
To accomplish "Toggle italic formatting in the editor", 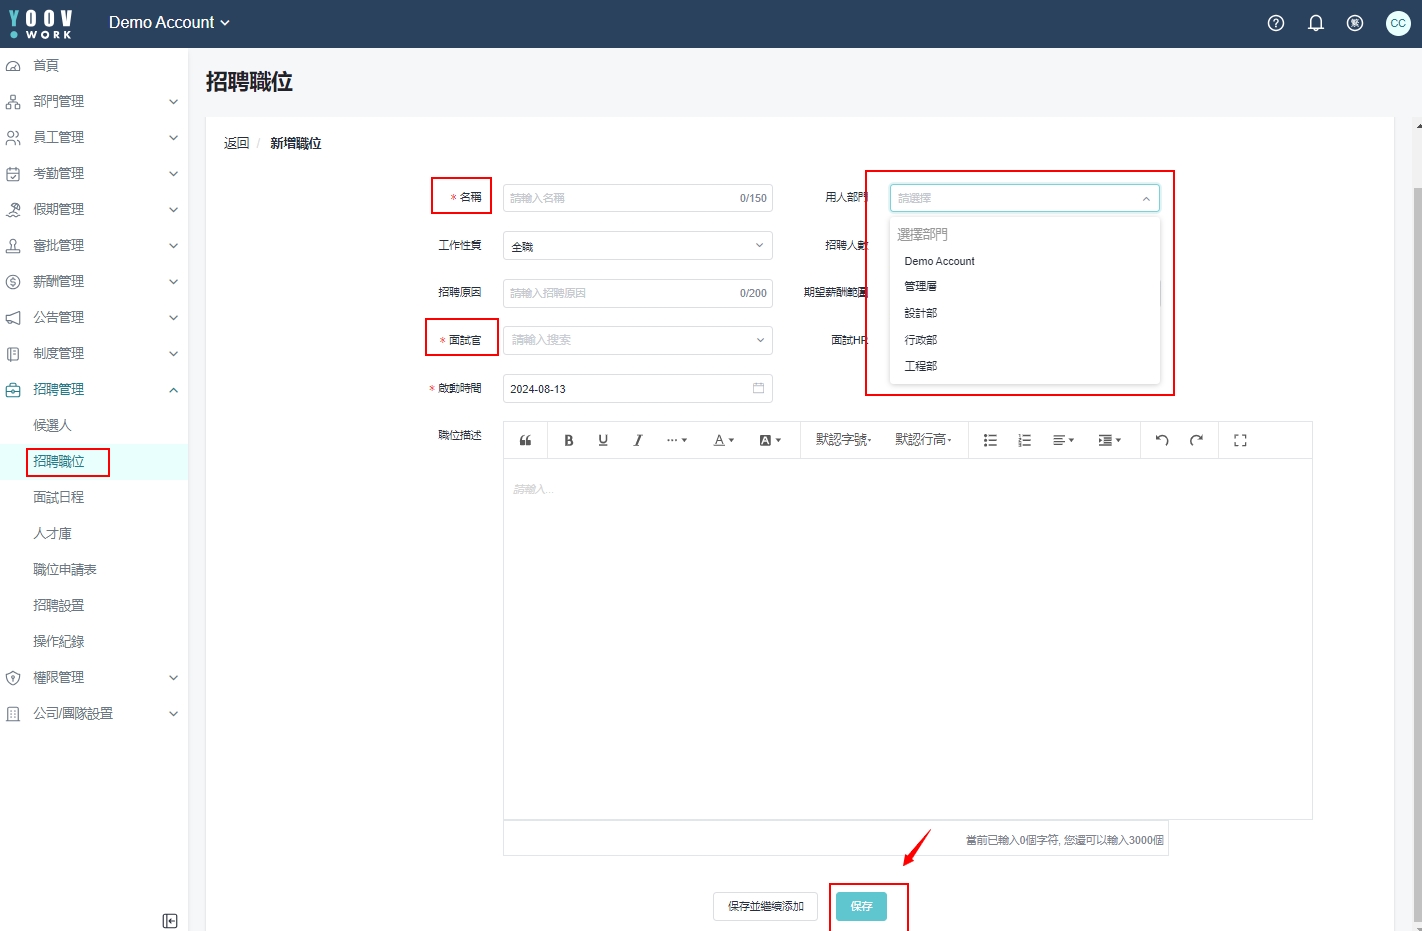I will (x=637, y=440).
